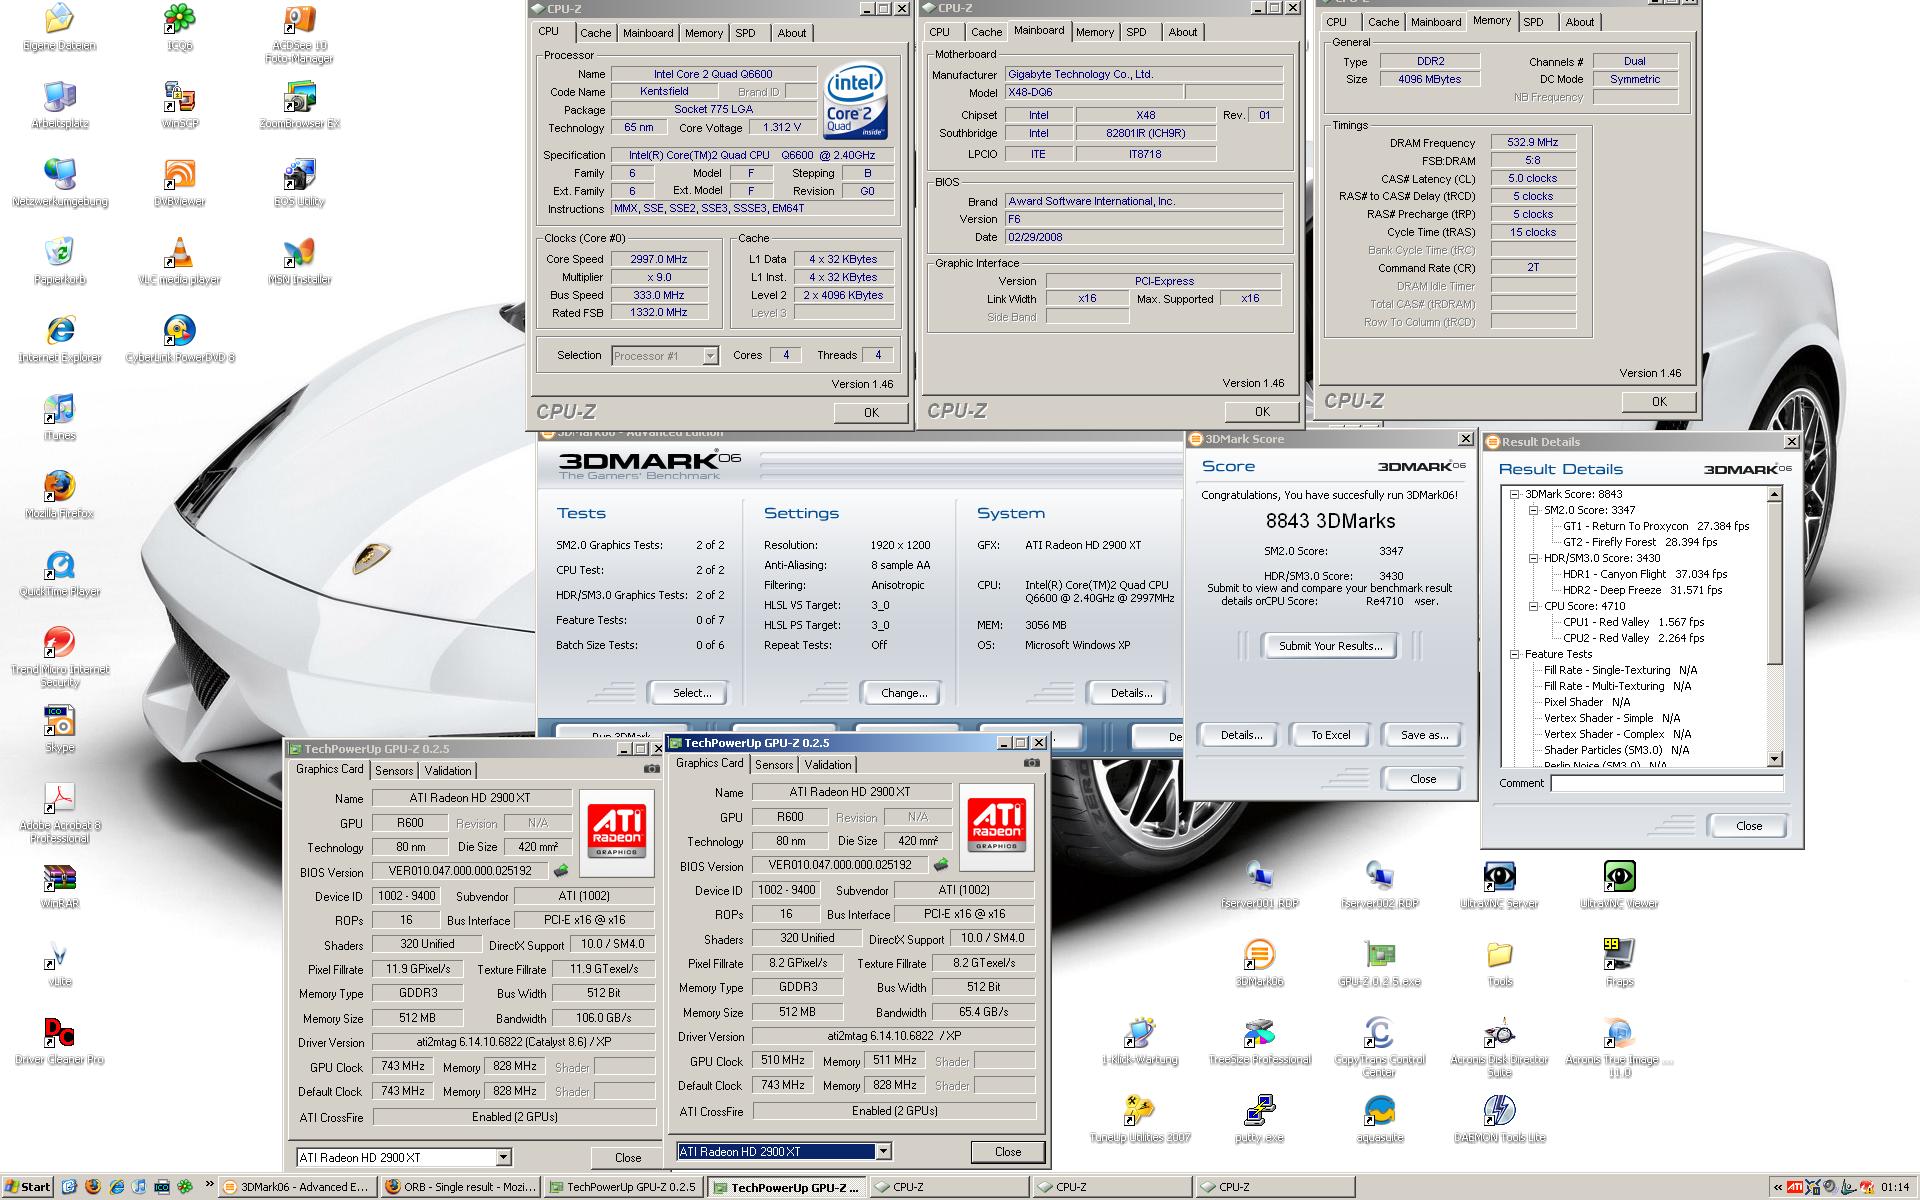Open Validation tab in right GPU-Z
The width and height of the screenshot is (1920, 1200).
click(x=828, y=765)
